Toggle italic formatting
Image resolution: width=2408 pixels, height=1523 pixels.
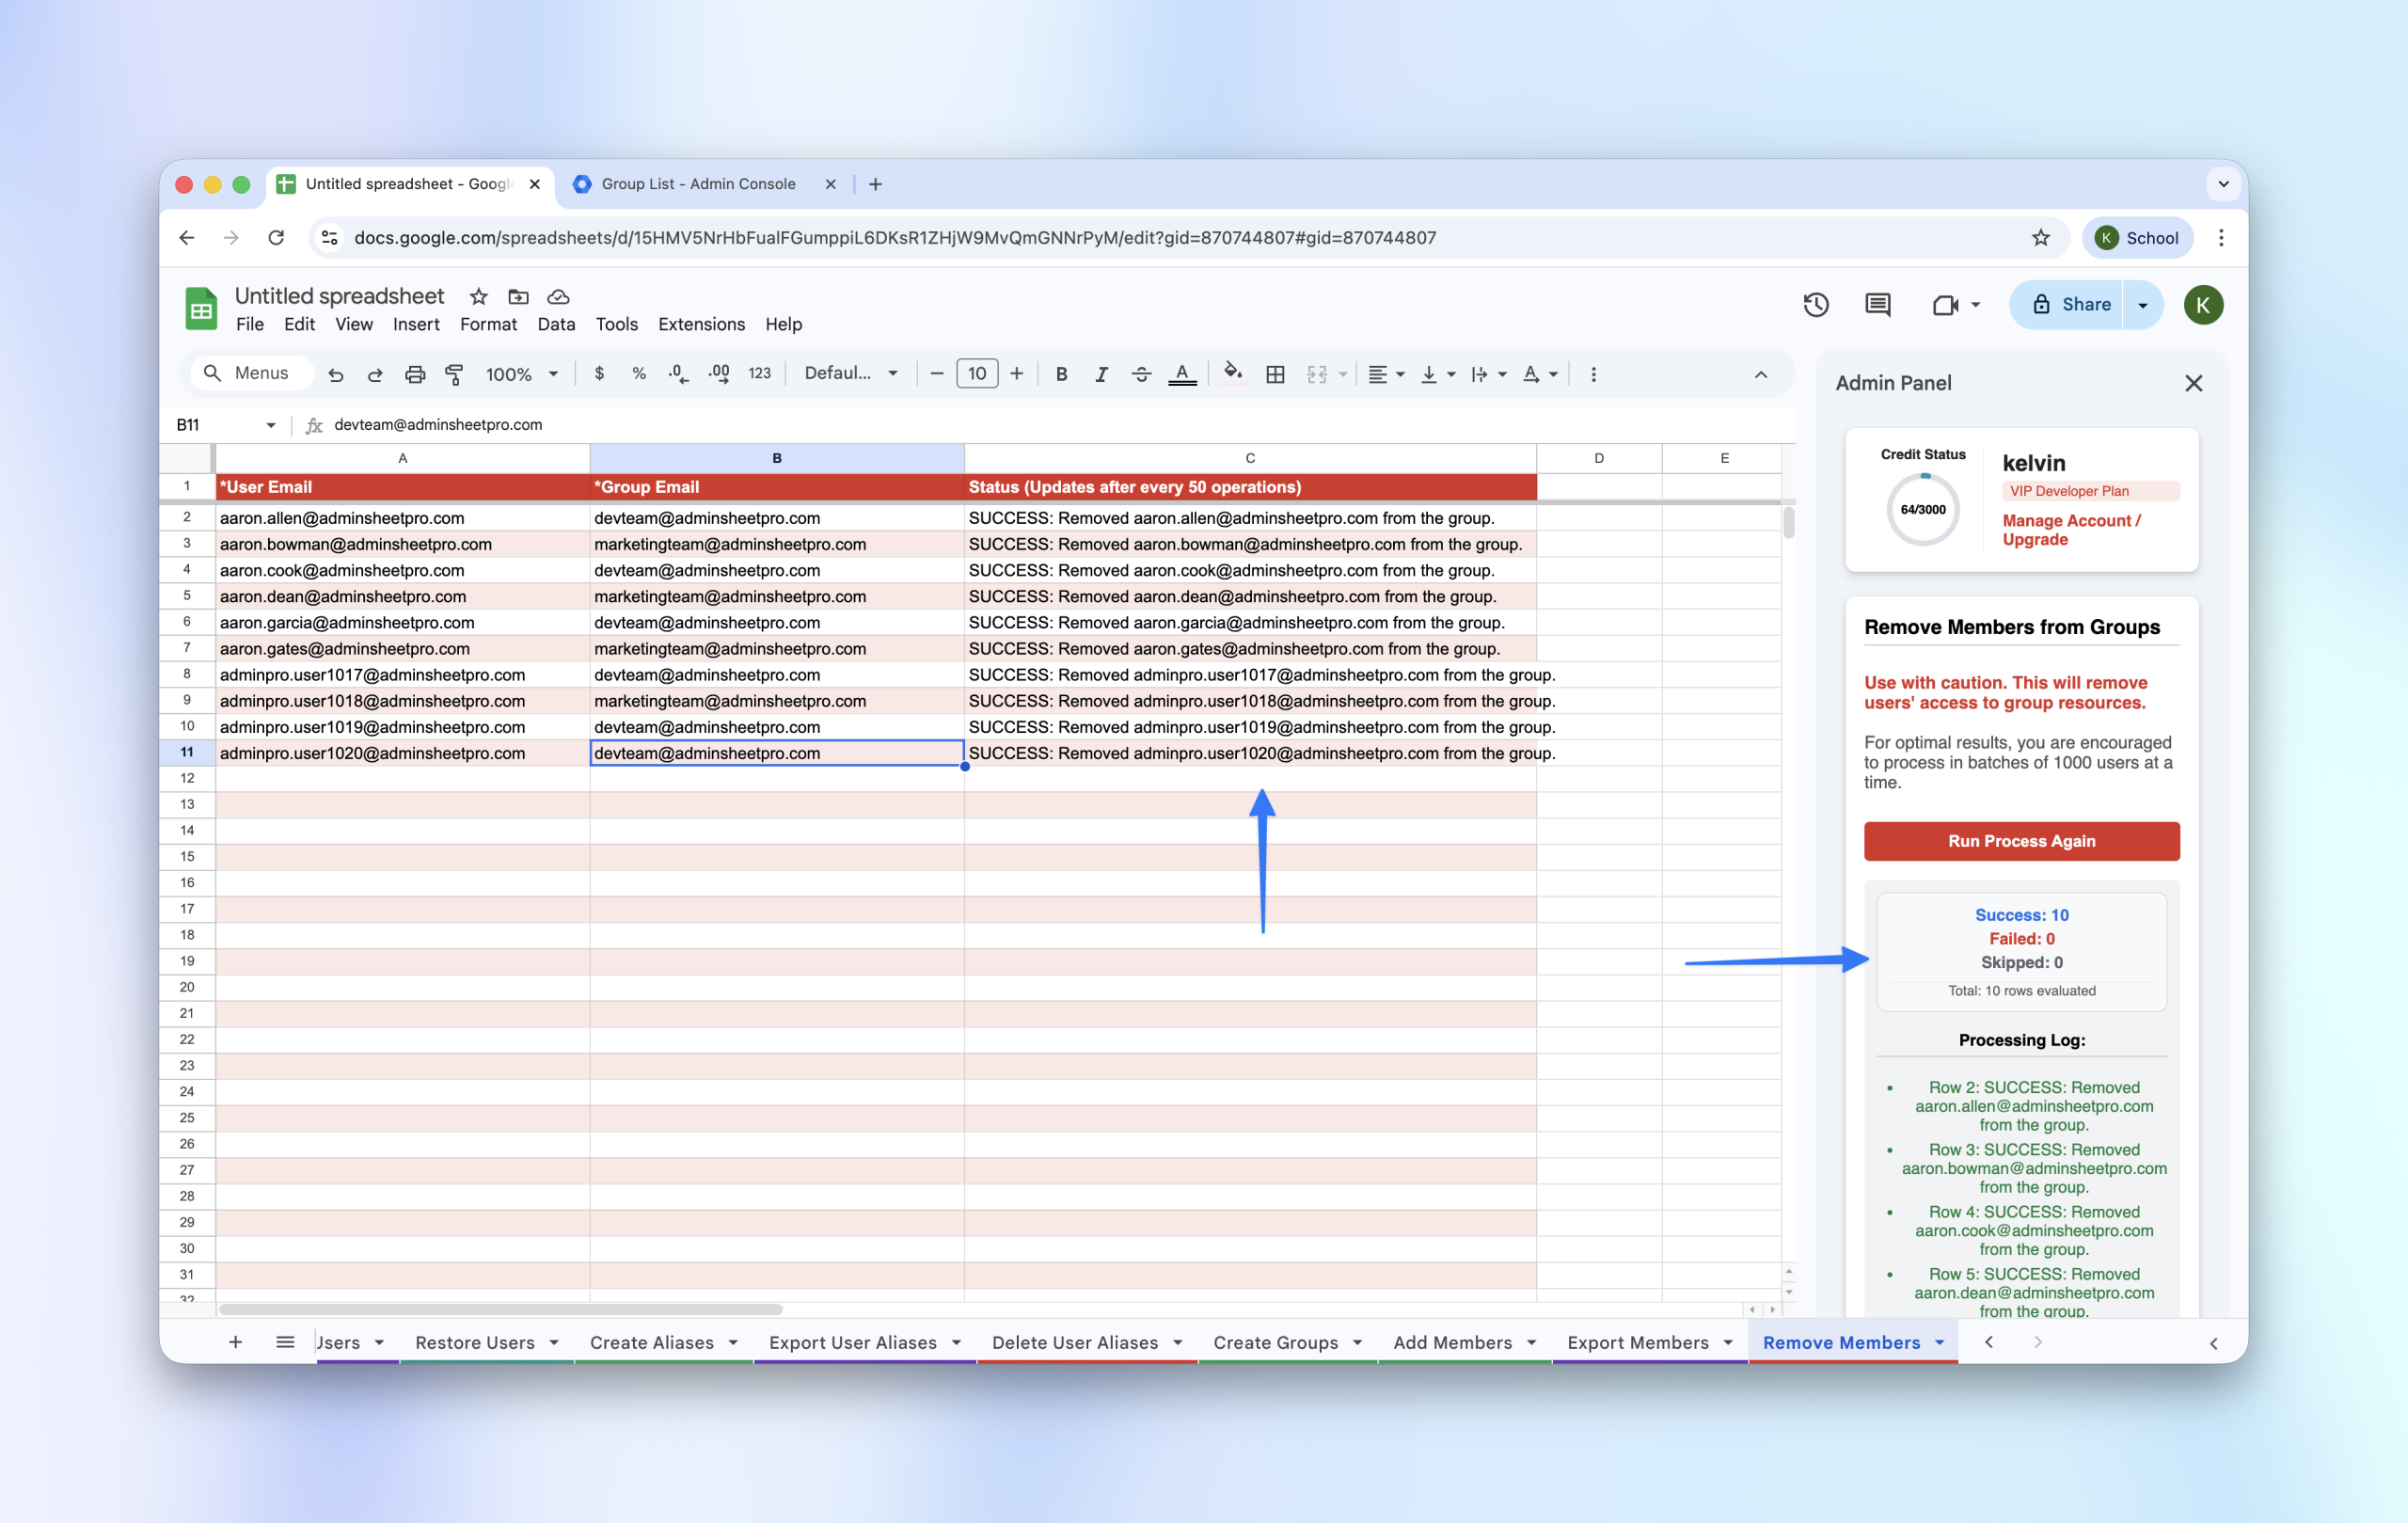(x=1100, y=374)
